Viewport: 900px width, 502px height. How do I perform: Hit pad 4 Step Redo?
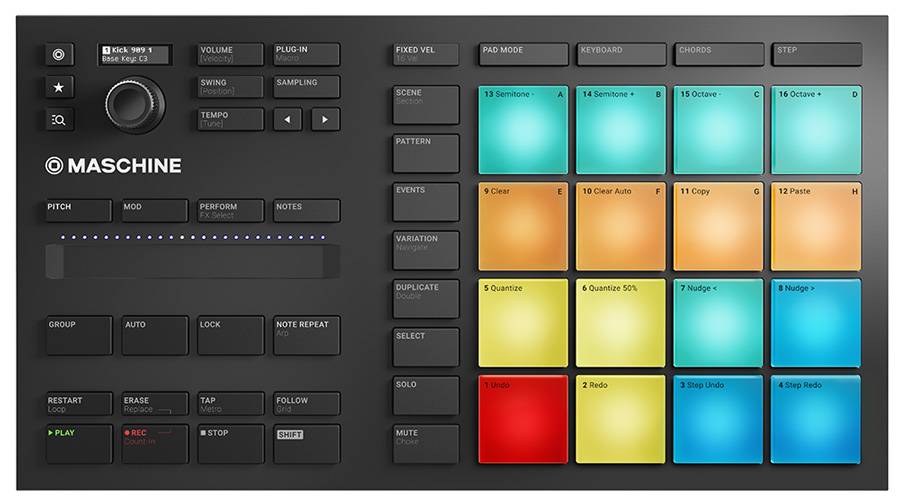[x=816, y=419]
